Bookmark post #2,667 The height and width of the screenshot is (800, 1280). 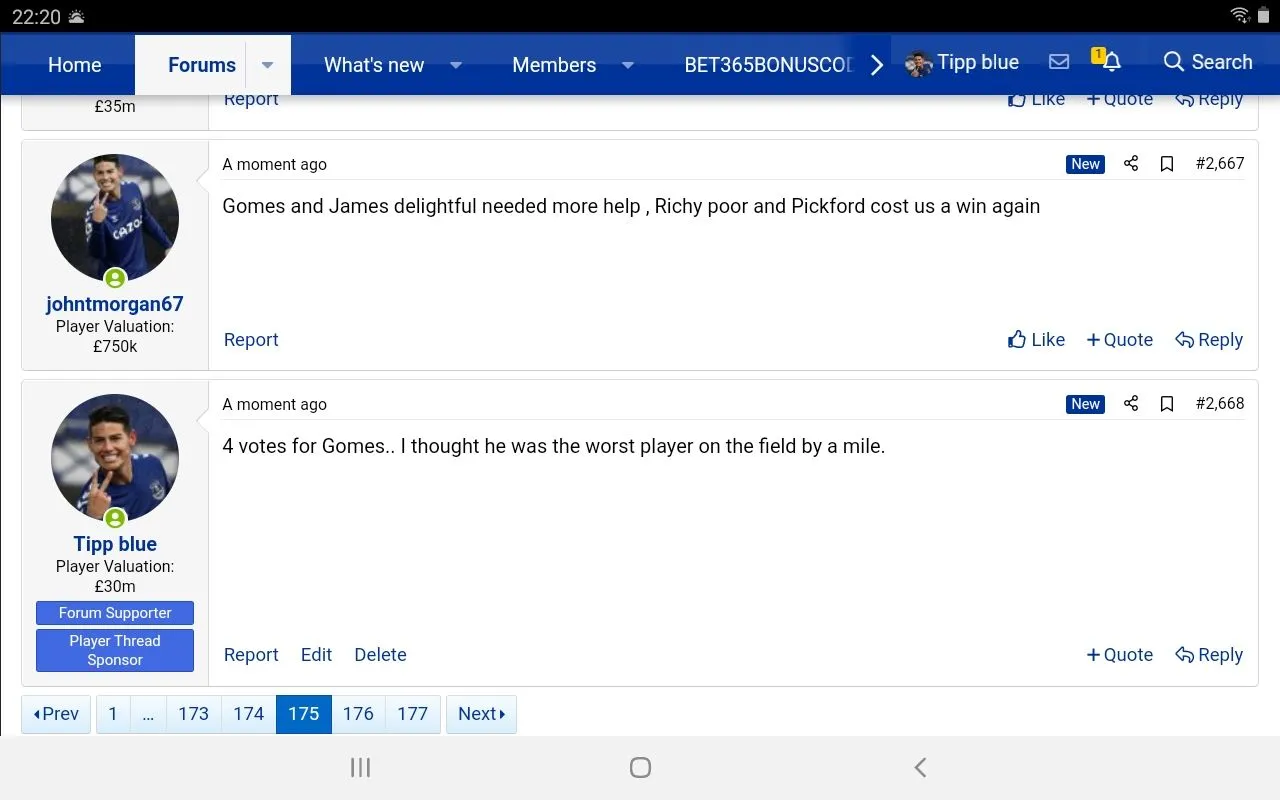(x=1166, y=164)
